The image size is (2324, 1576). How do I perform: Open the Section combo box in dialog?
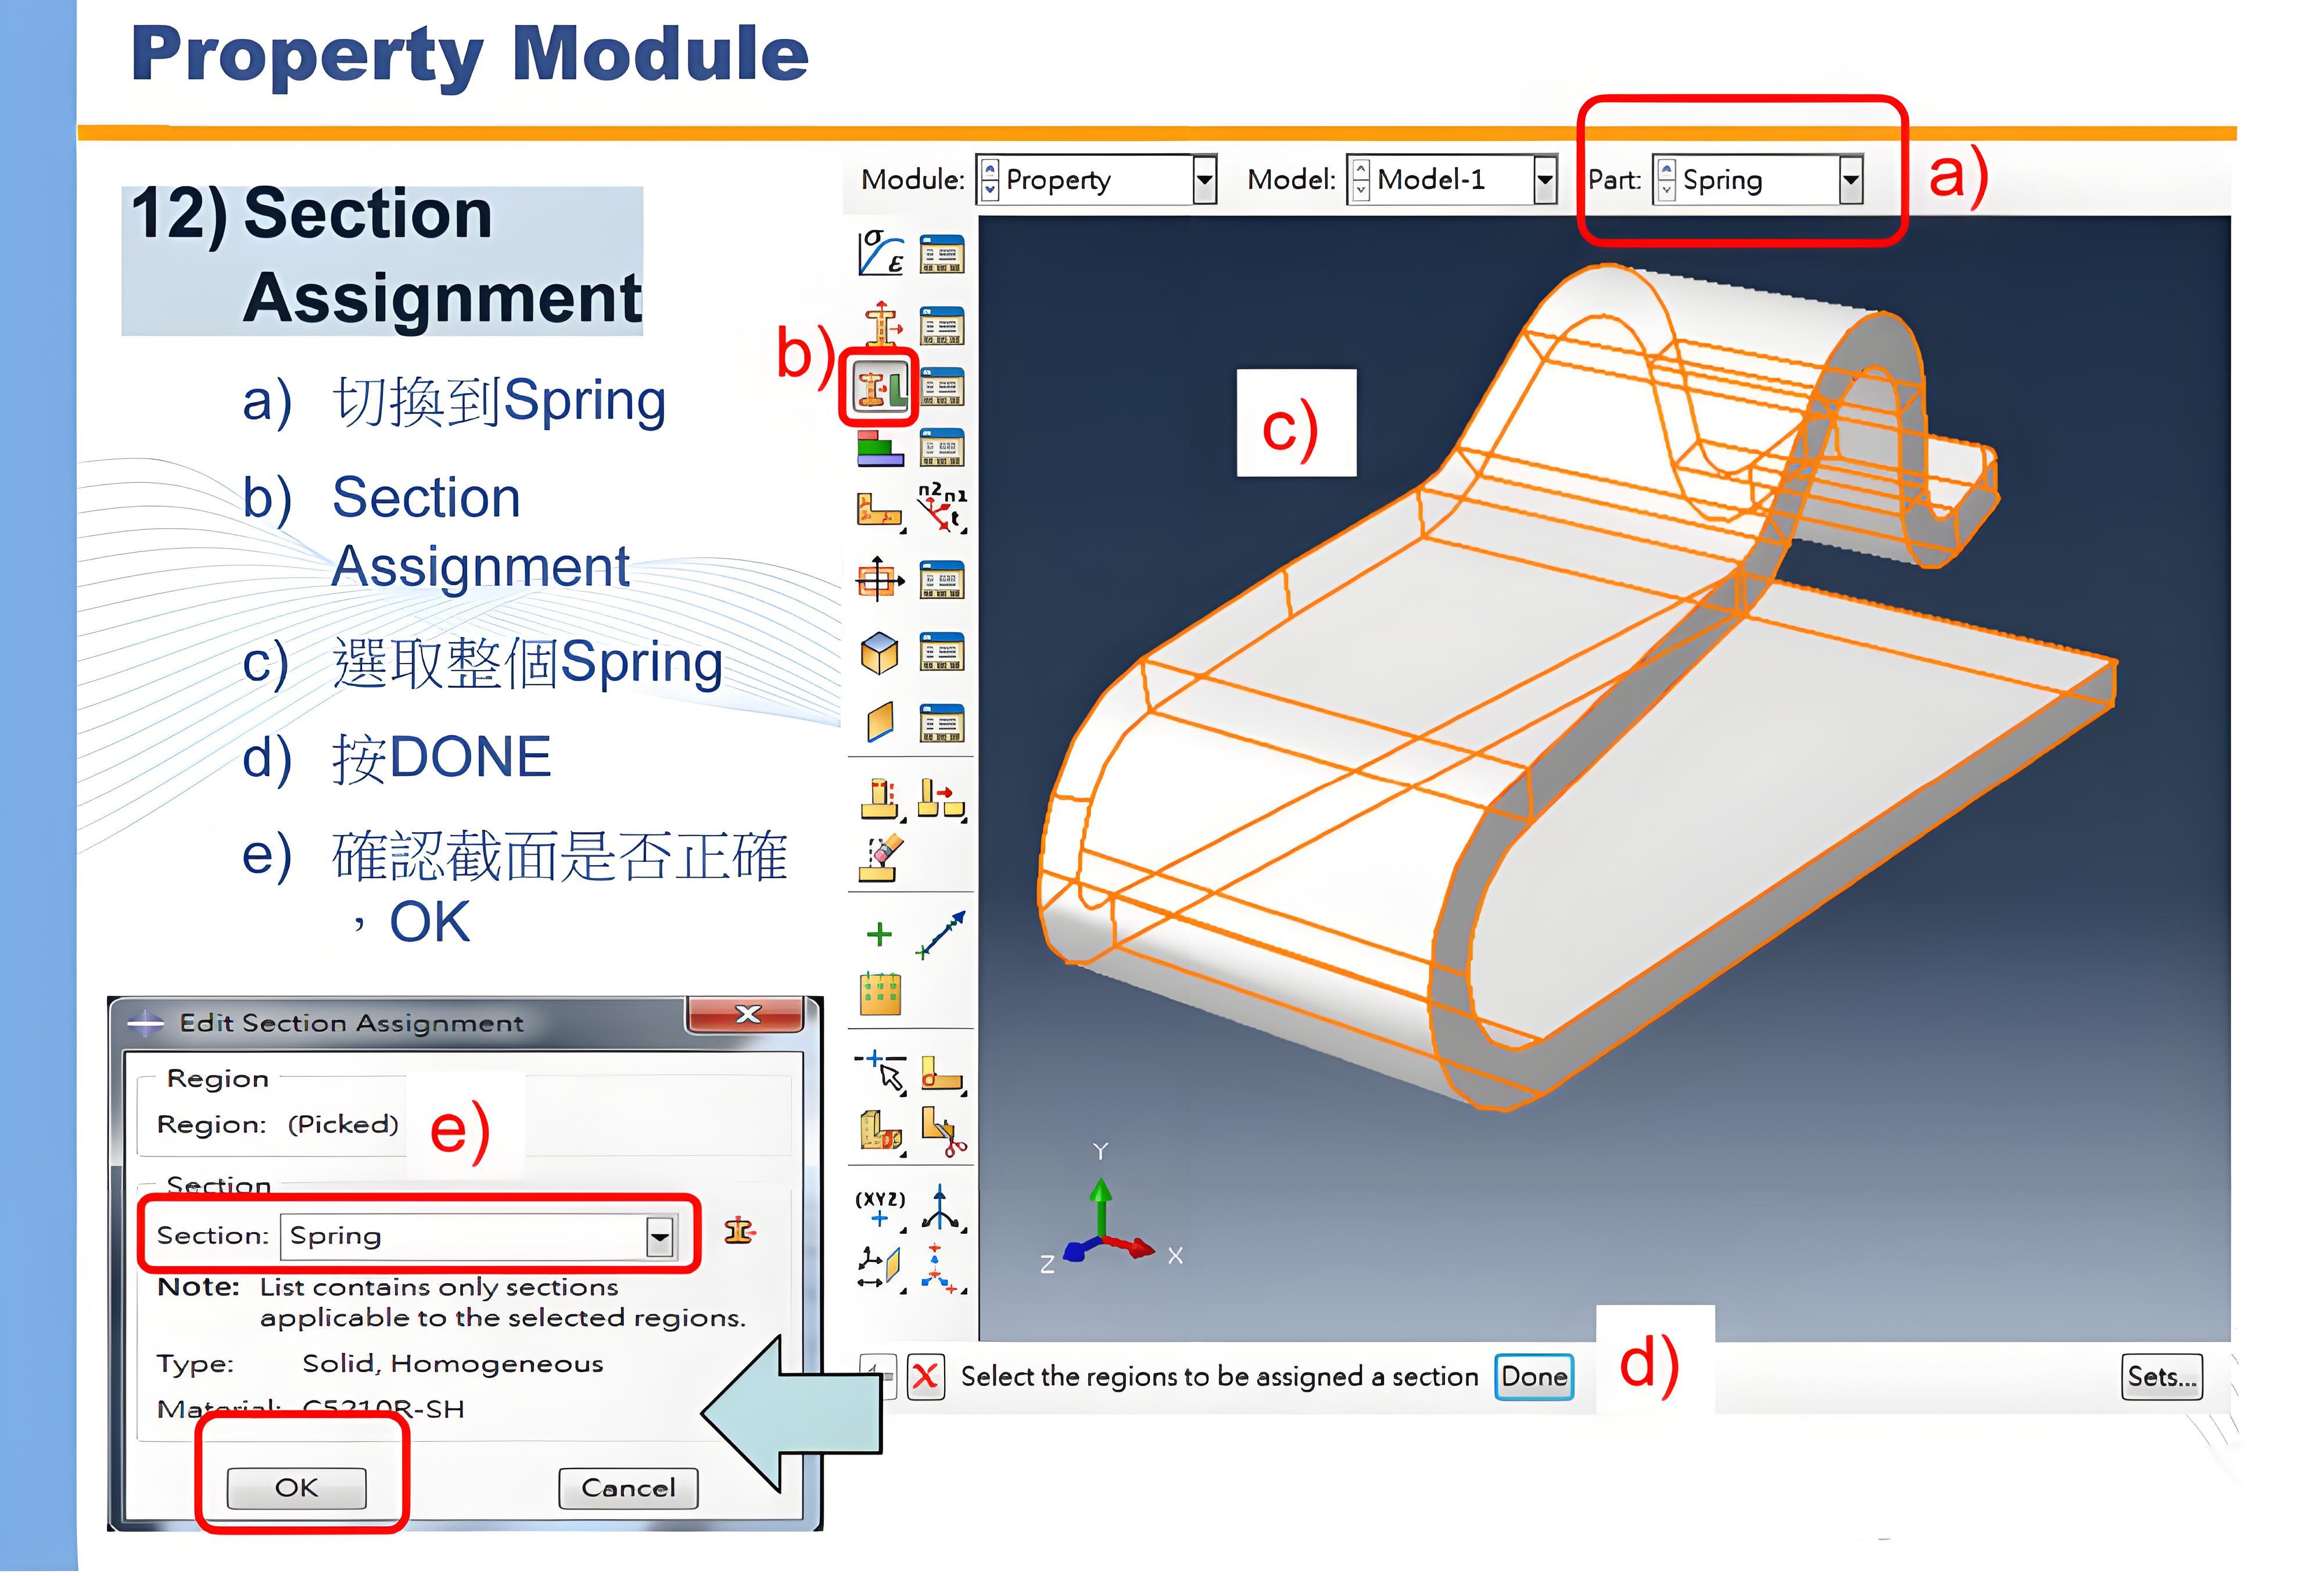[x=659, y=1237]
